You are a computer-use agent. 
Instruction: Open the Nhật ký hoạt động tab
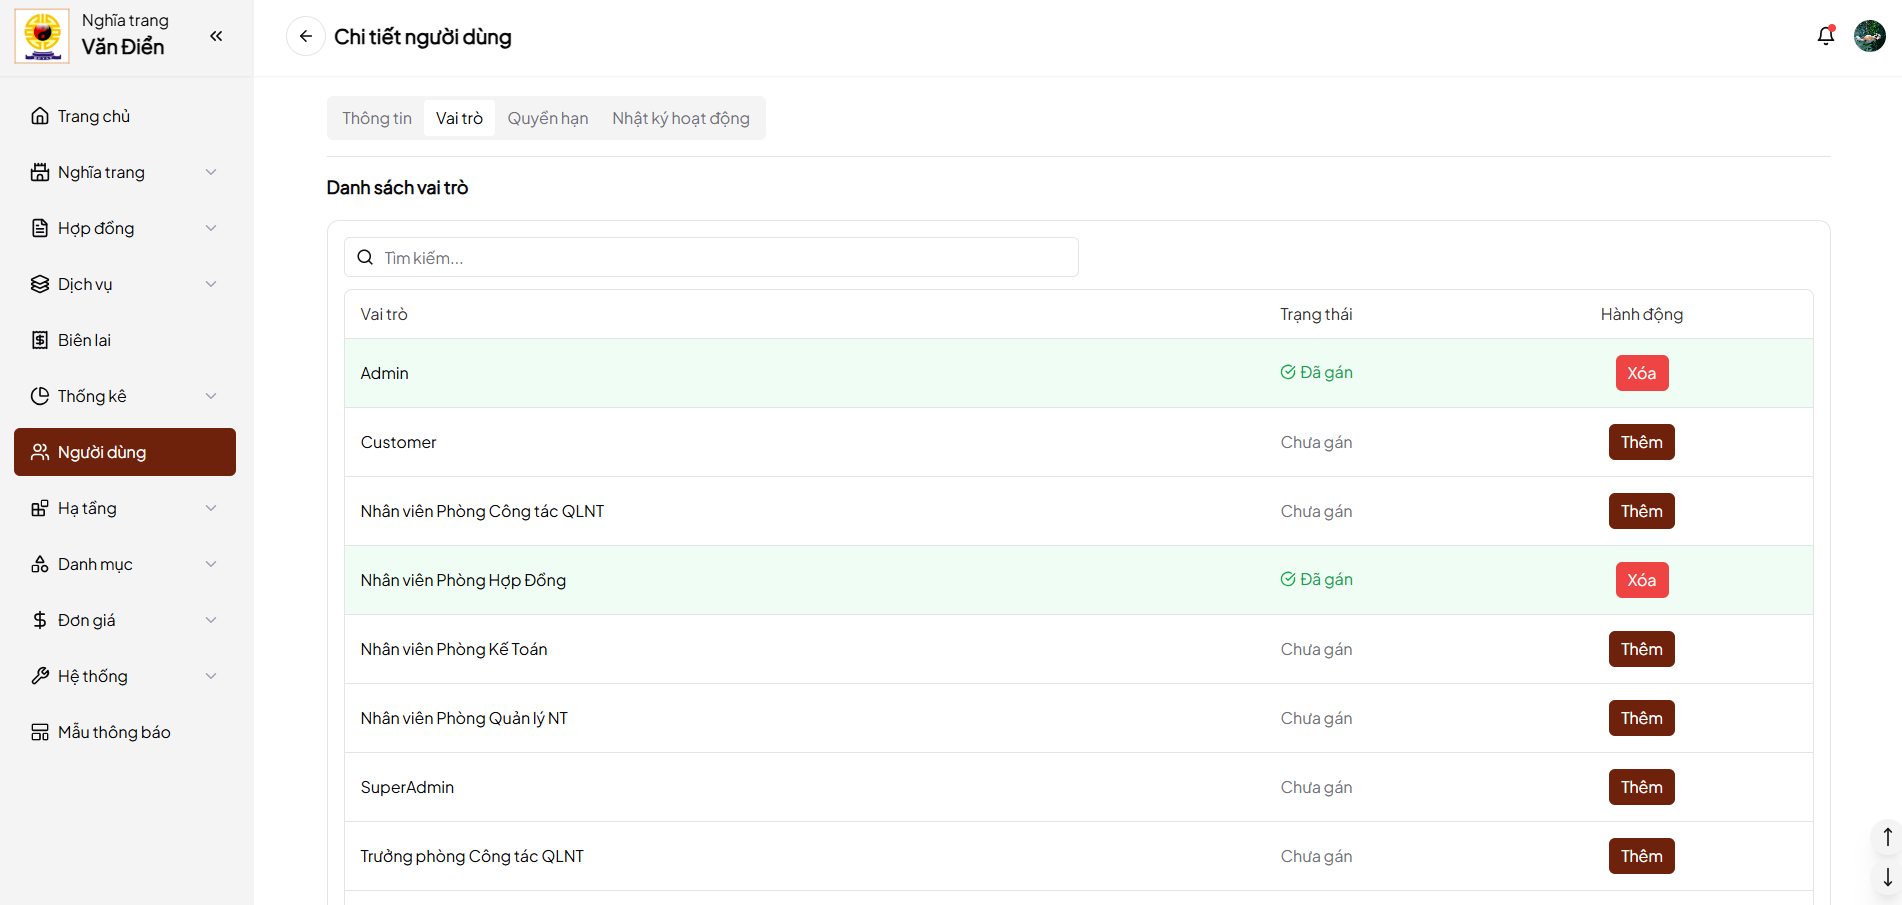pos(680,118)
